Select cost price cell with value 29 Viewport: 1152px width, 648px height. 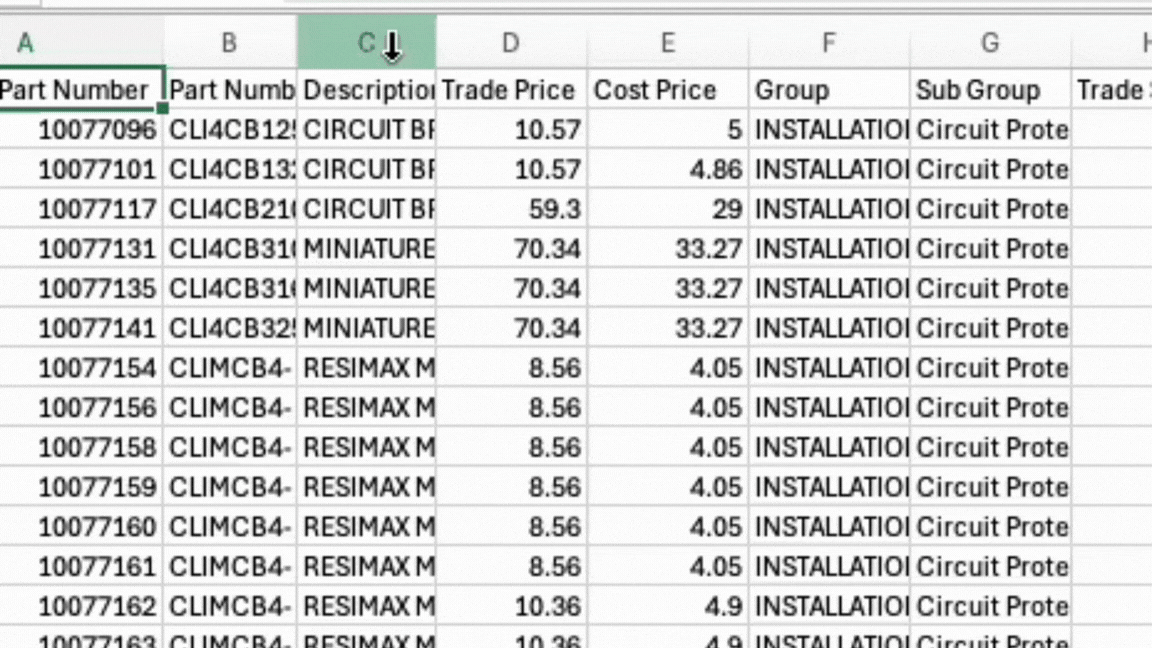[667, 209]
